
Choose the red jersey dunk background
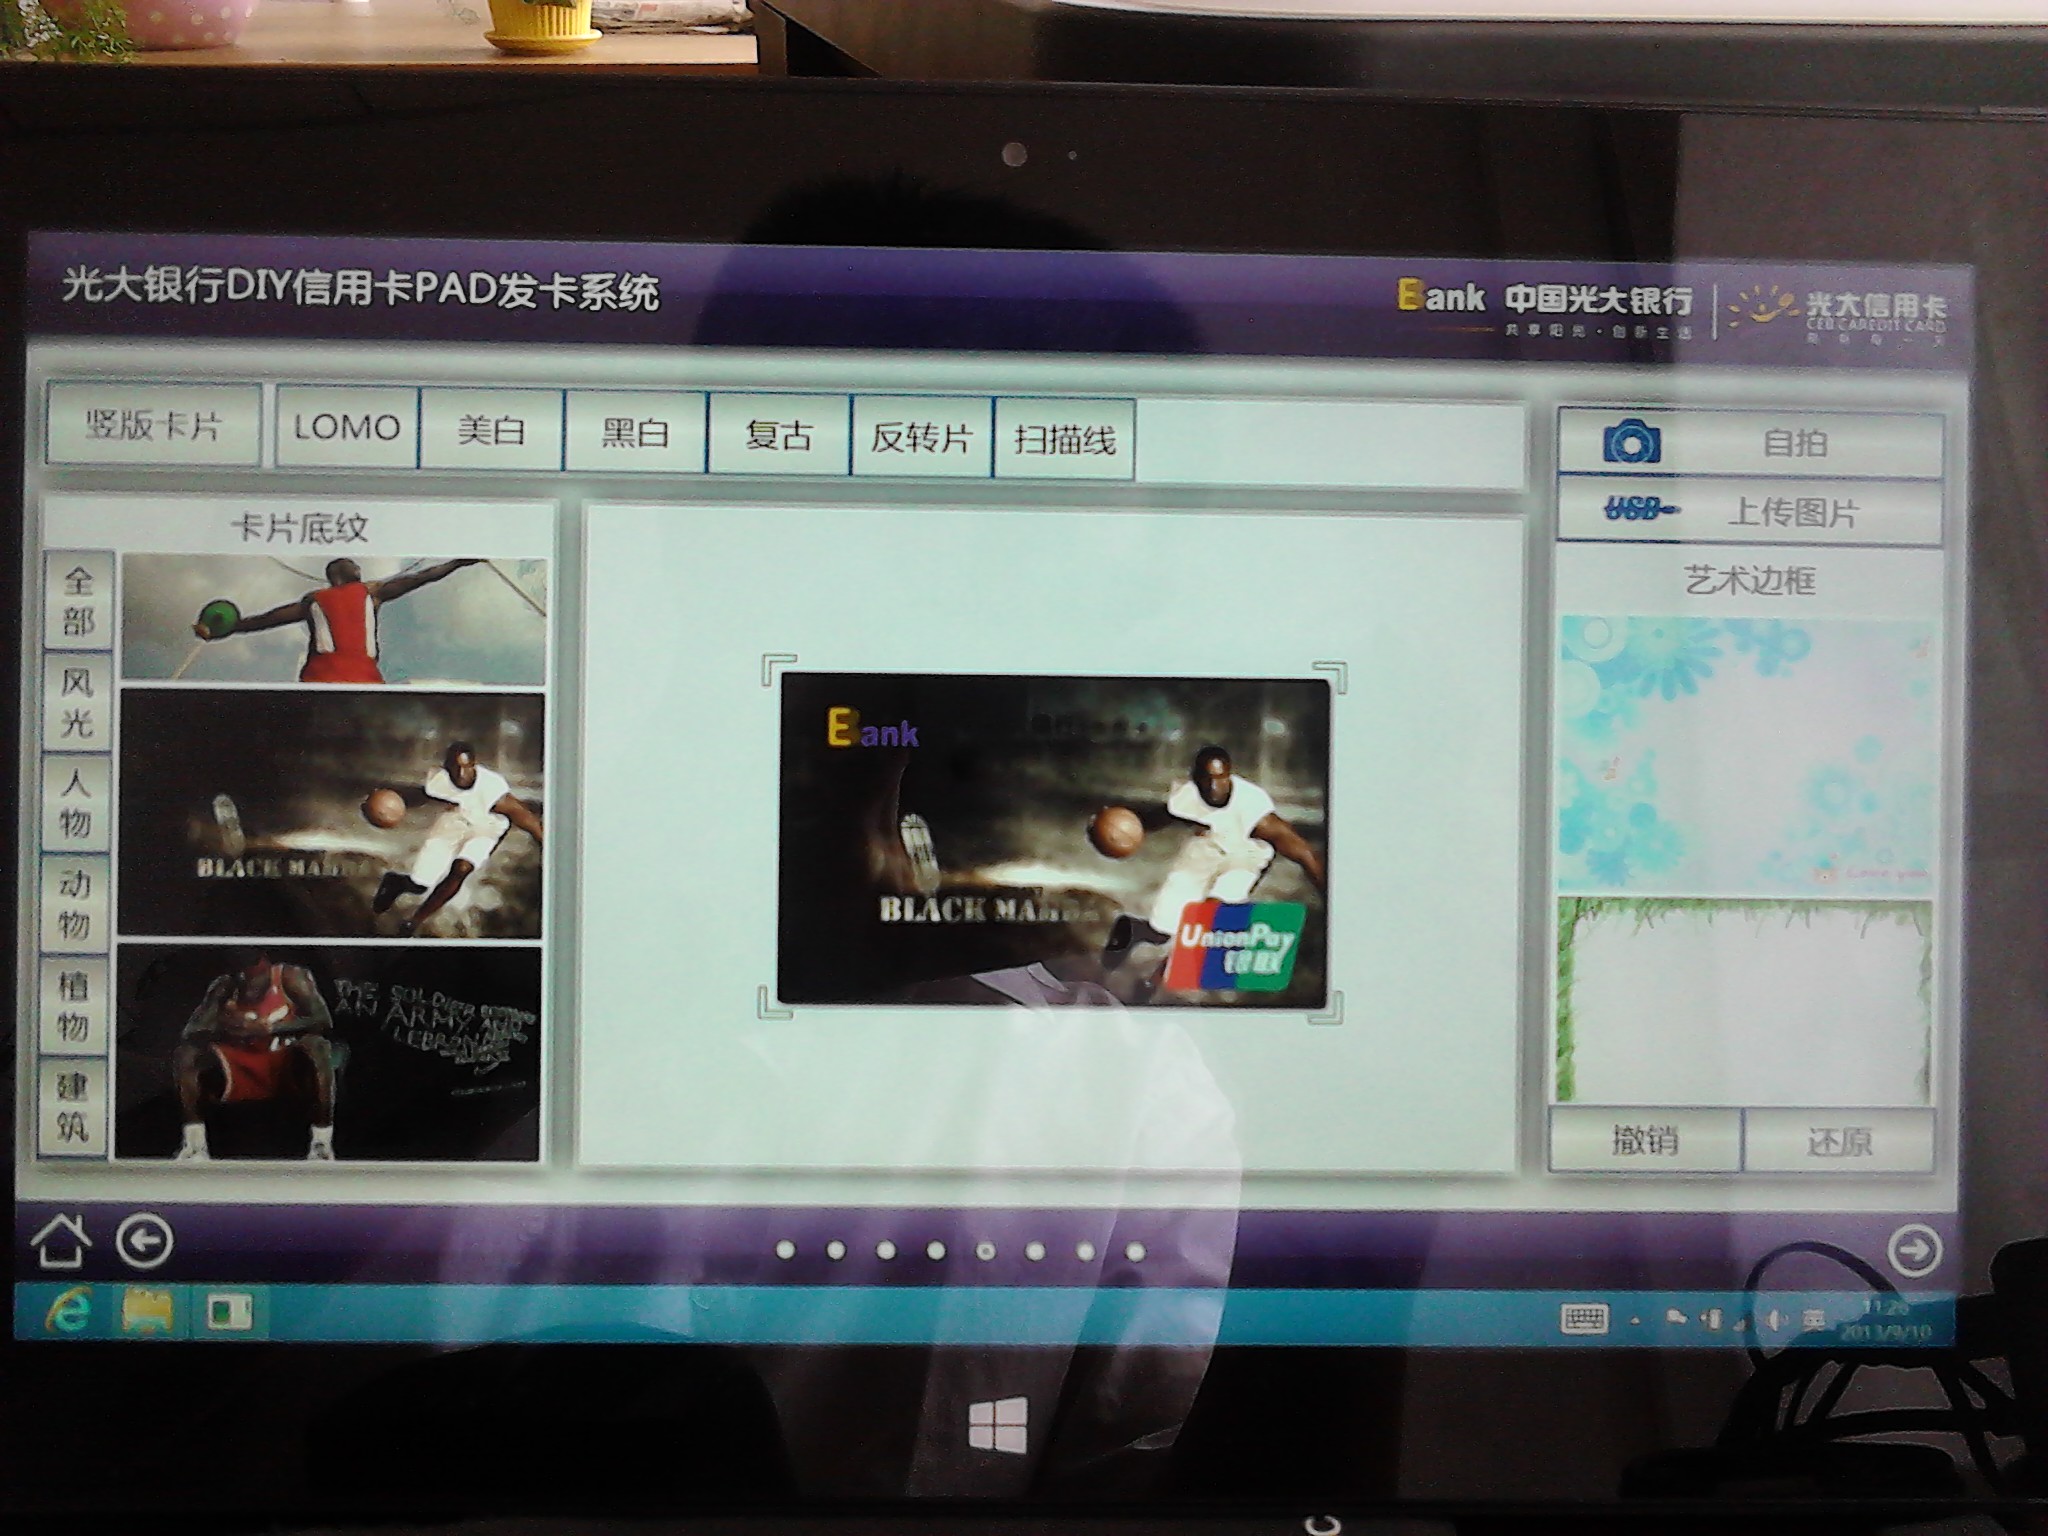pyautogui.click(x=334, y=621)
